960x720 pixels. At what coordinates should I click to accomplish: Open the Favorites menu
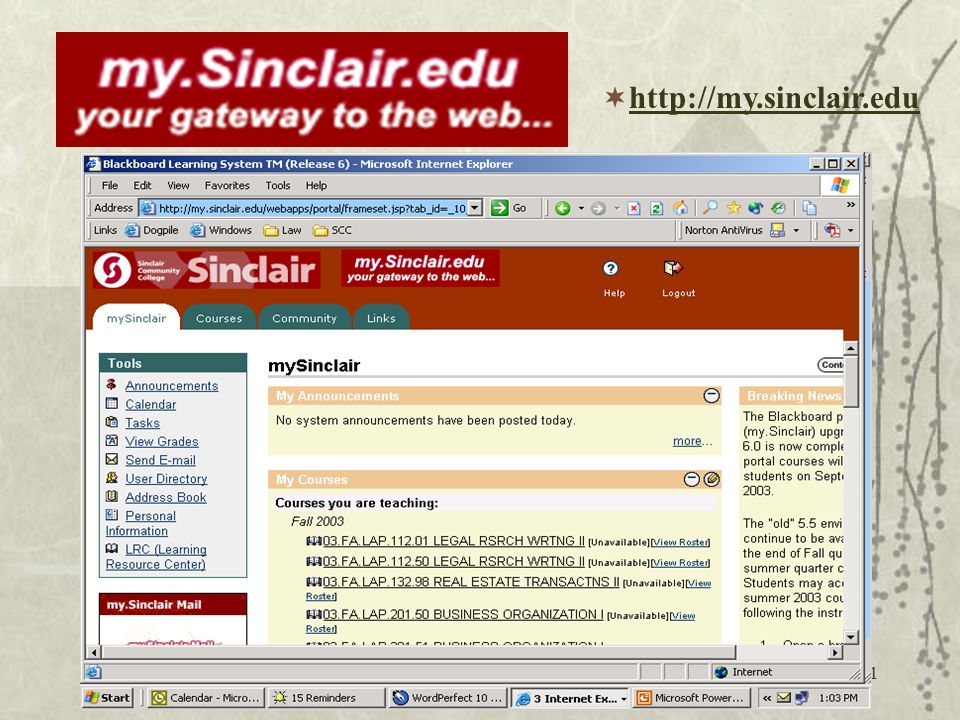tap(227, 186)
